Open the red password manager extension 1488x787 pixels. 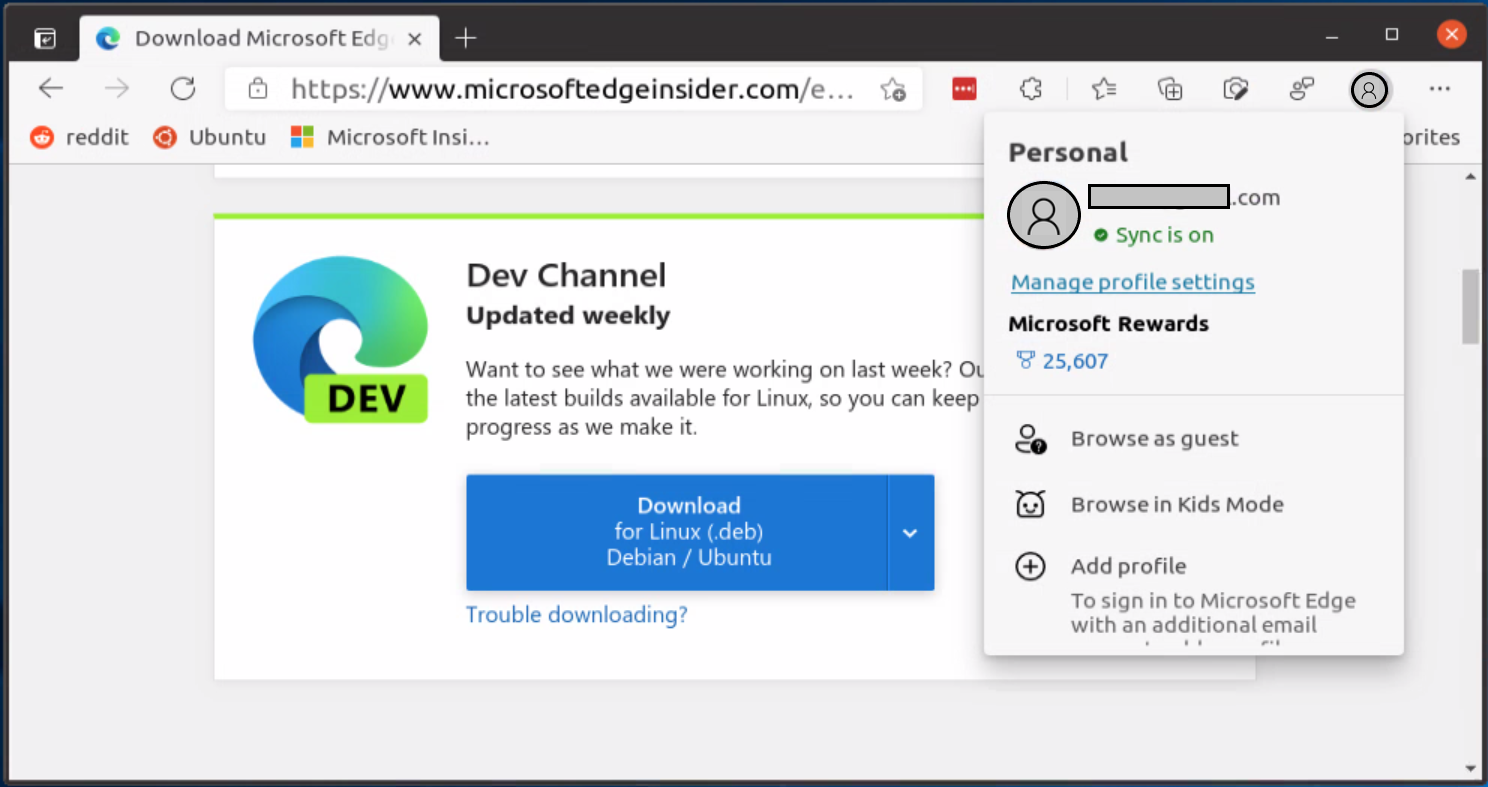coord(964,89)
